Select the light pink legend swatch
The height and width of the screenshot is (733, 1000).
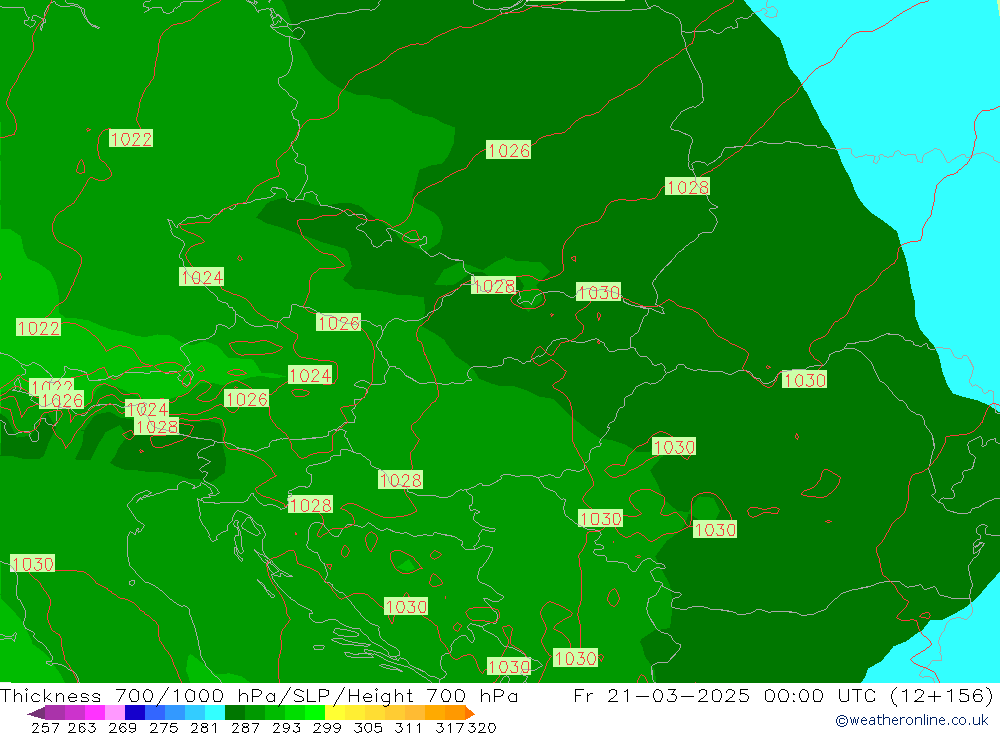[115, 713]
